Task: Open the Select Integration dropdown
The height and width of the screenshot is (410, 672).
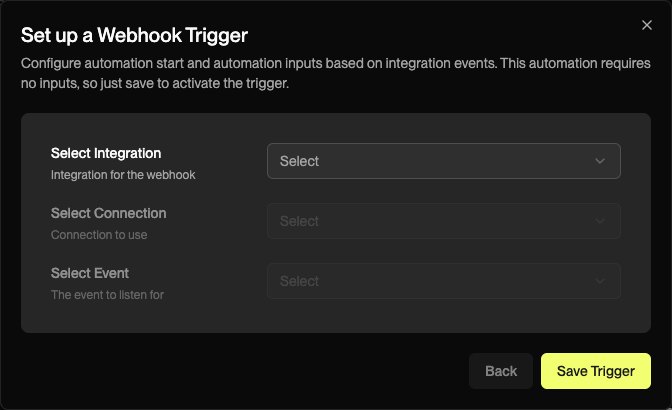Action: point(443,161)
